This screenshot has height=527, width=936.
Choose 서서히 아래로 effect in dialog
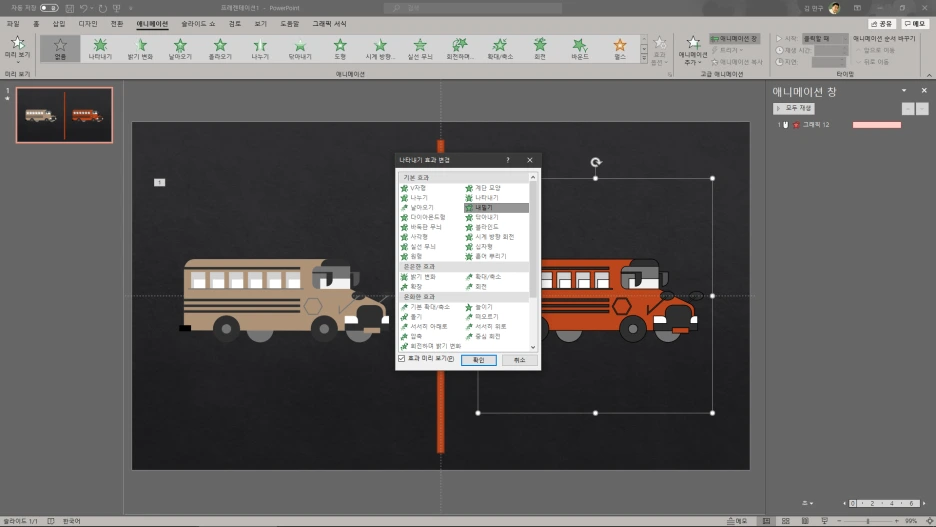424,326
